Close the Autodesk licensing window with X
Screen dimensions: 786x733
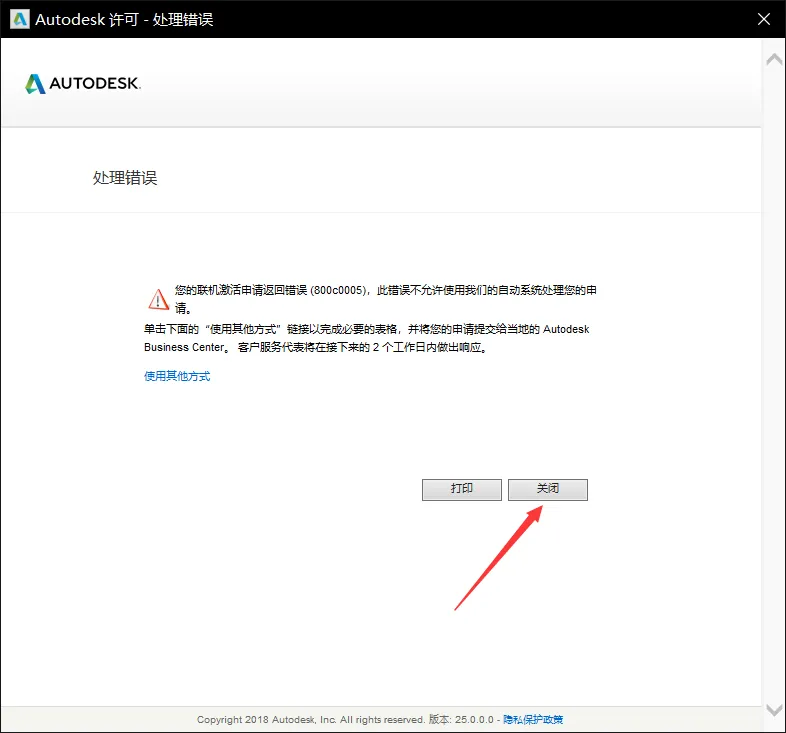[763, 19]
